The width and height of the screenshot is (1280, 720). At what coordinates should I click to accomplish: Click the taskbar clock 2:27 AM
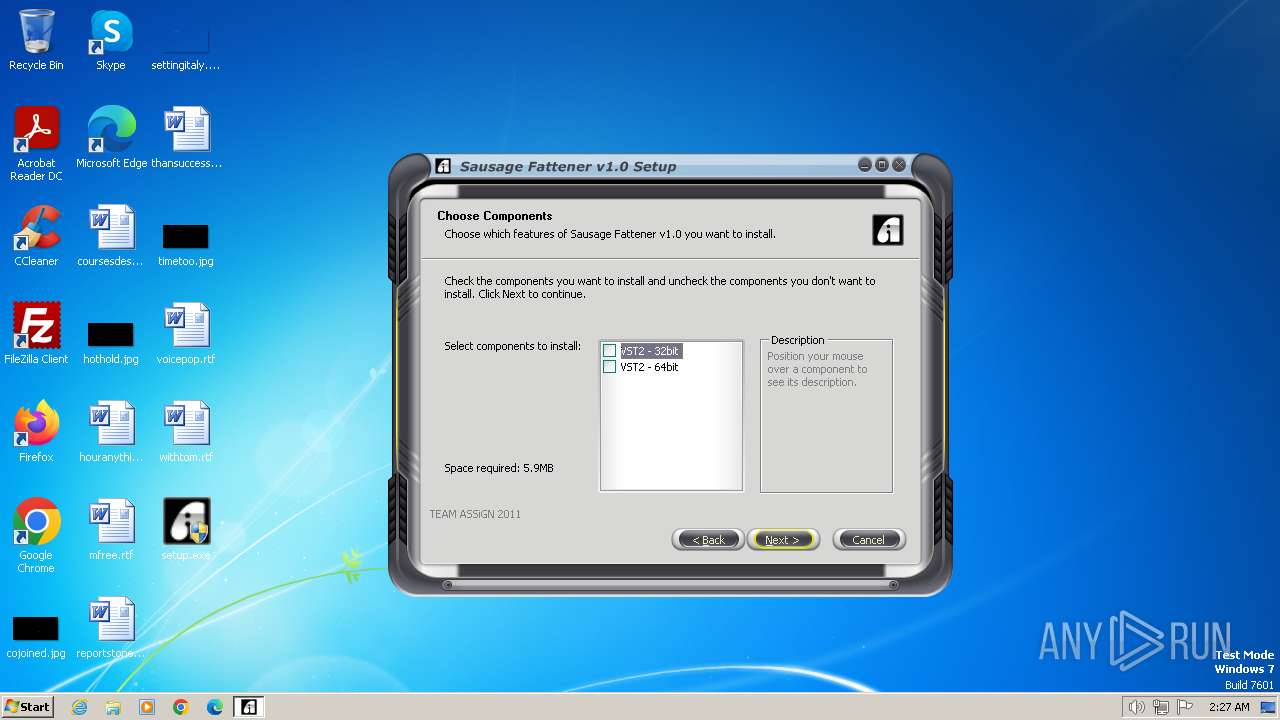1229,707
